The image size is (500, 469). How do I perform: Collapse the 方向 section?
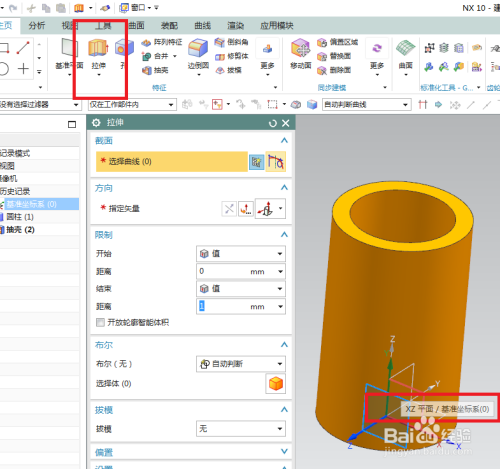[284, 188]
